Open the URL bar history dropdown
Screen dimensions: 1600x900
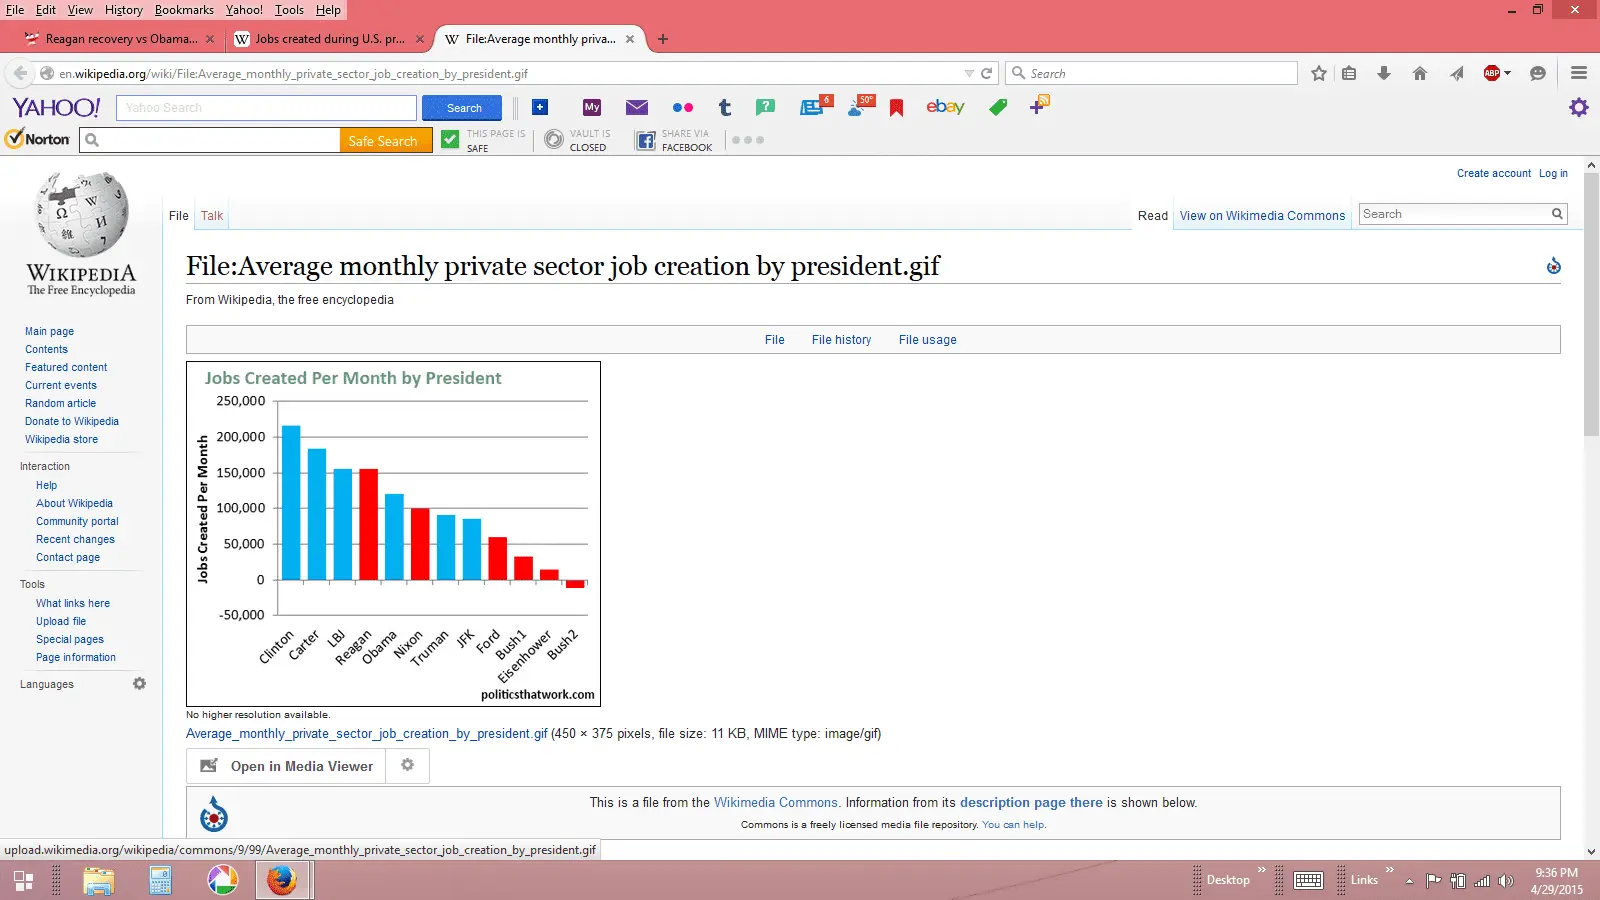968,73
